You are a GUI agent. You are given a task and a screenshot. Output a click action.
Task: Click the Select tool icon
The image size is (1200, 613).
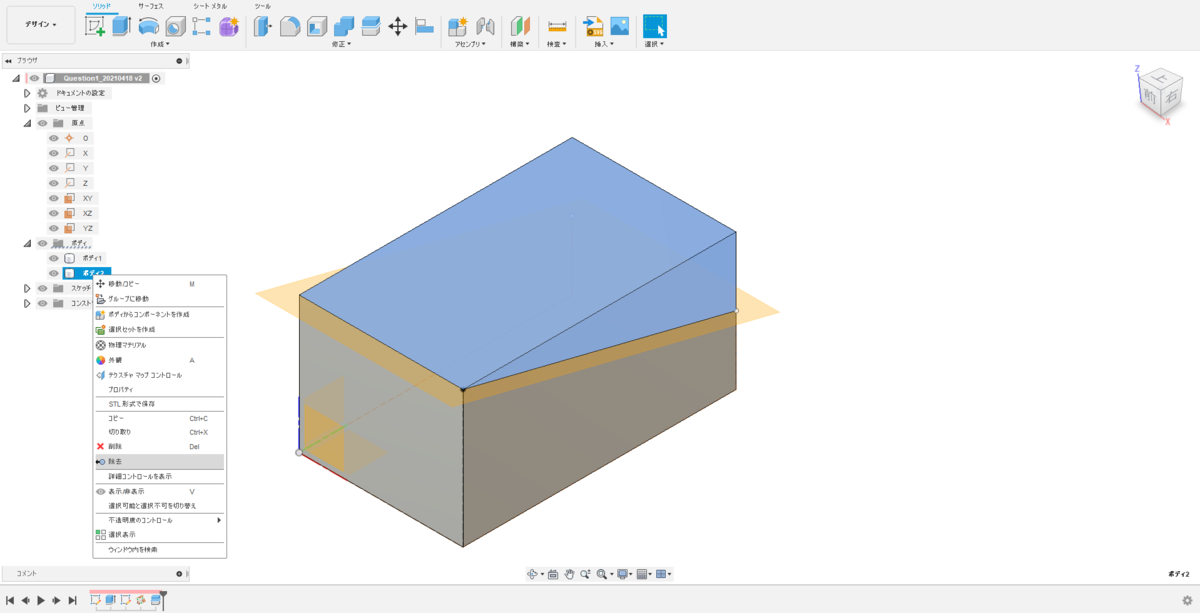click(655, 27)
